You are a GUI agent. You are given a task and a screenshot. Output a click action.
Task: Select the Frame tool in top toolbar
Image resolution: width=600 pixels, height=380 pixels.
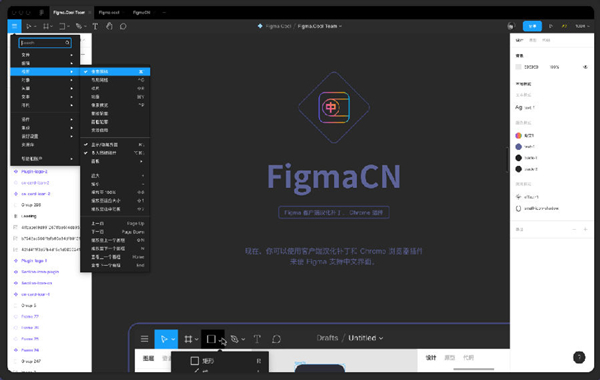coord(46,26)
